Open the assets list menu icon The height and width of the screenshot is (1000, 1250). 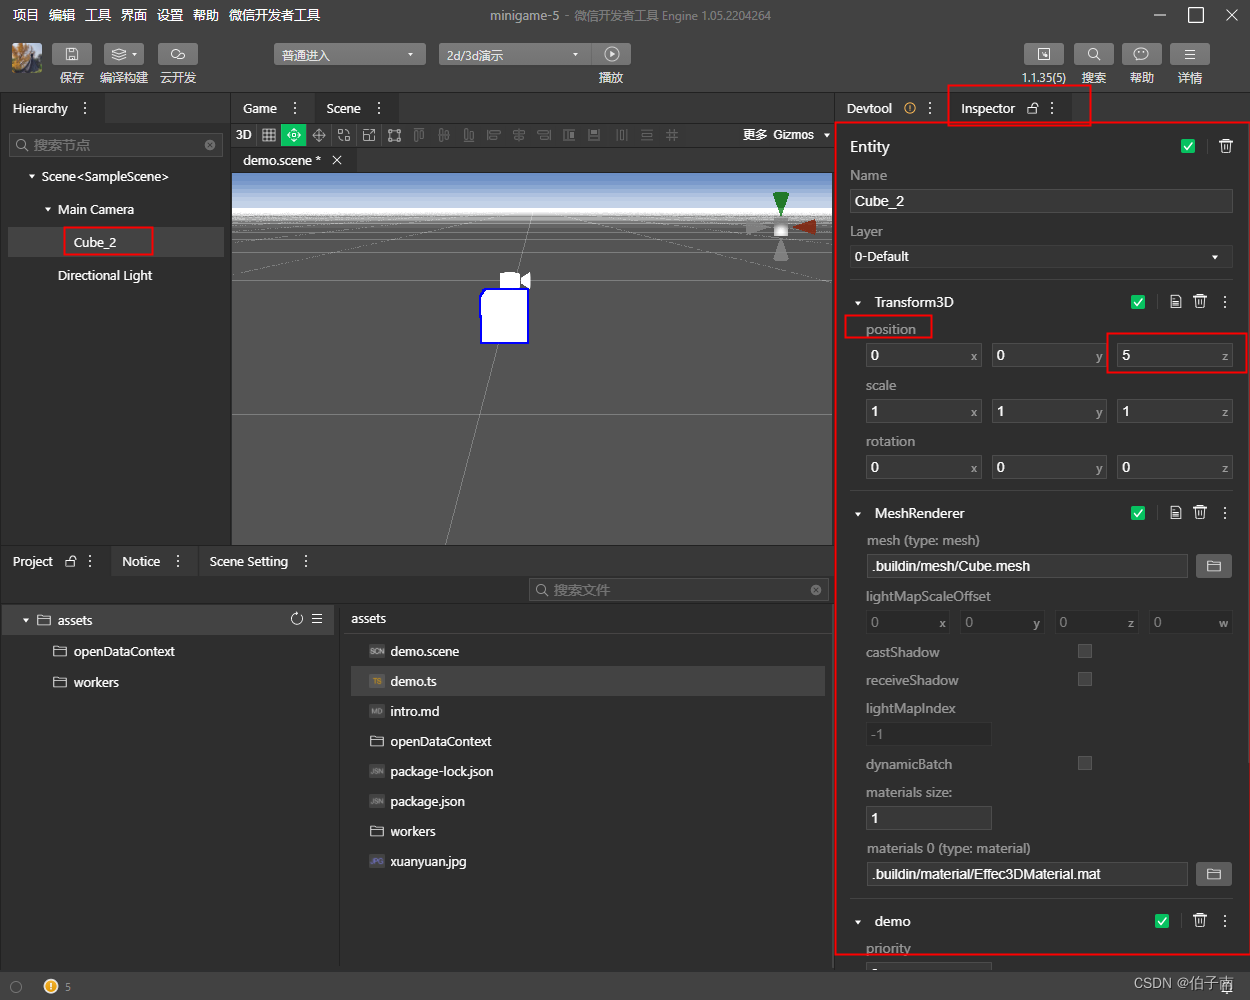[317, 619]
